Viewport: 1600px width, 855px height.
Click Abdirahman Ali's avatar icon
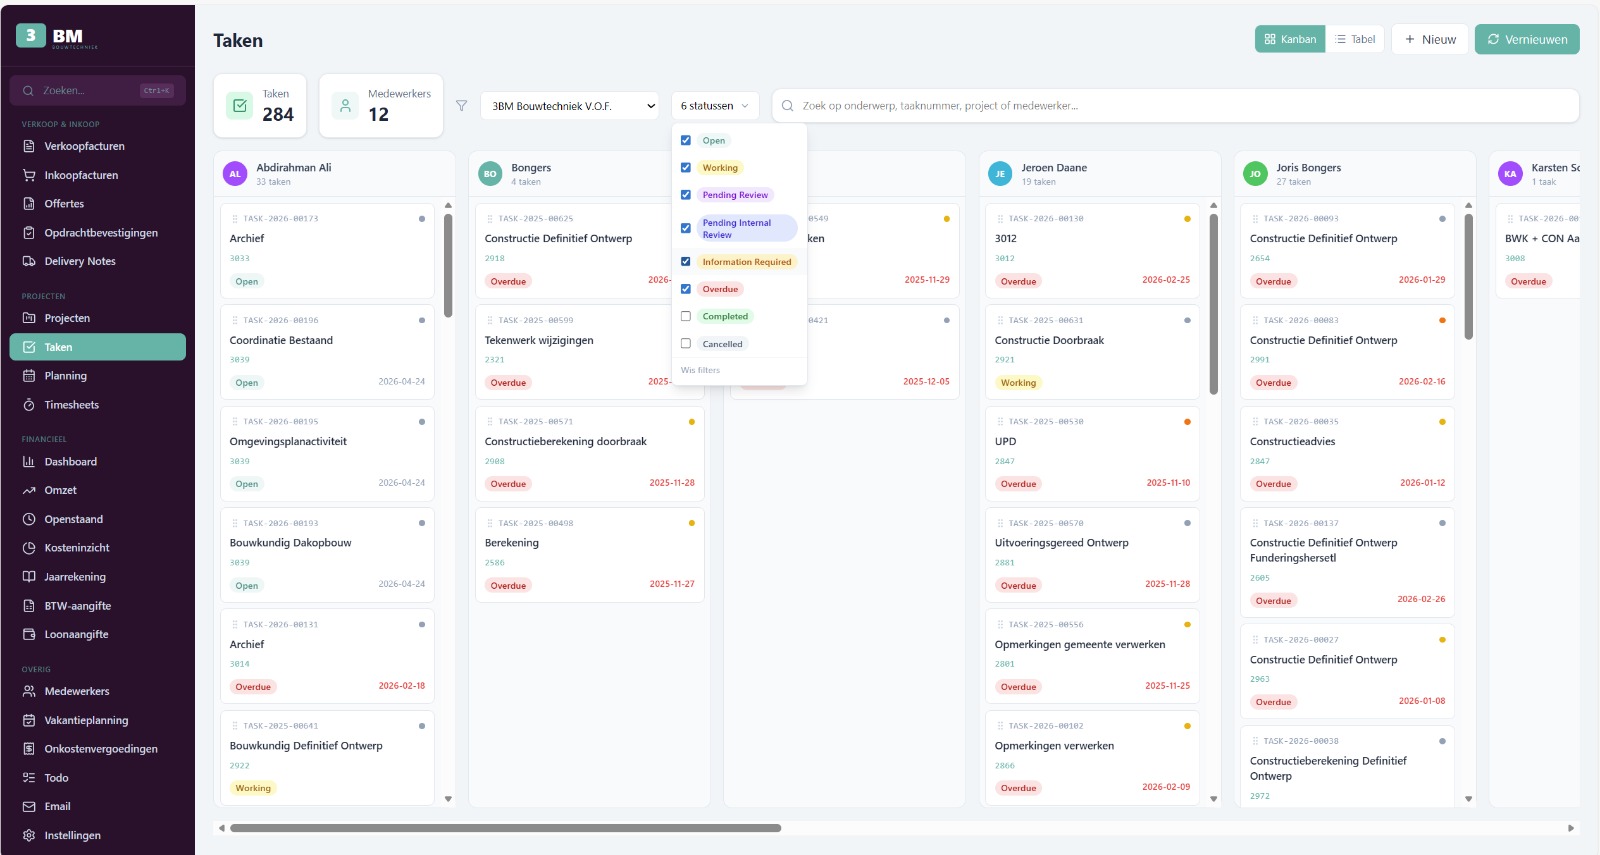point(235,174)
